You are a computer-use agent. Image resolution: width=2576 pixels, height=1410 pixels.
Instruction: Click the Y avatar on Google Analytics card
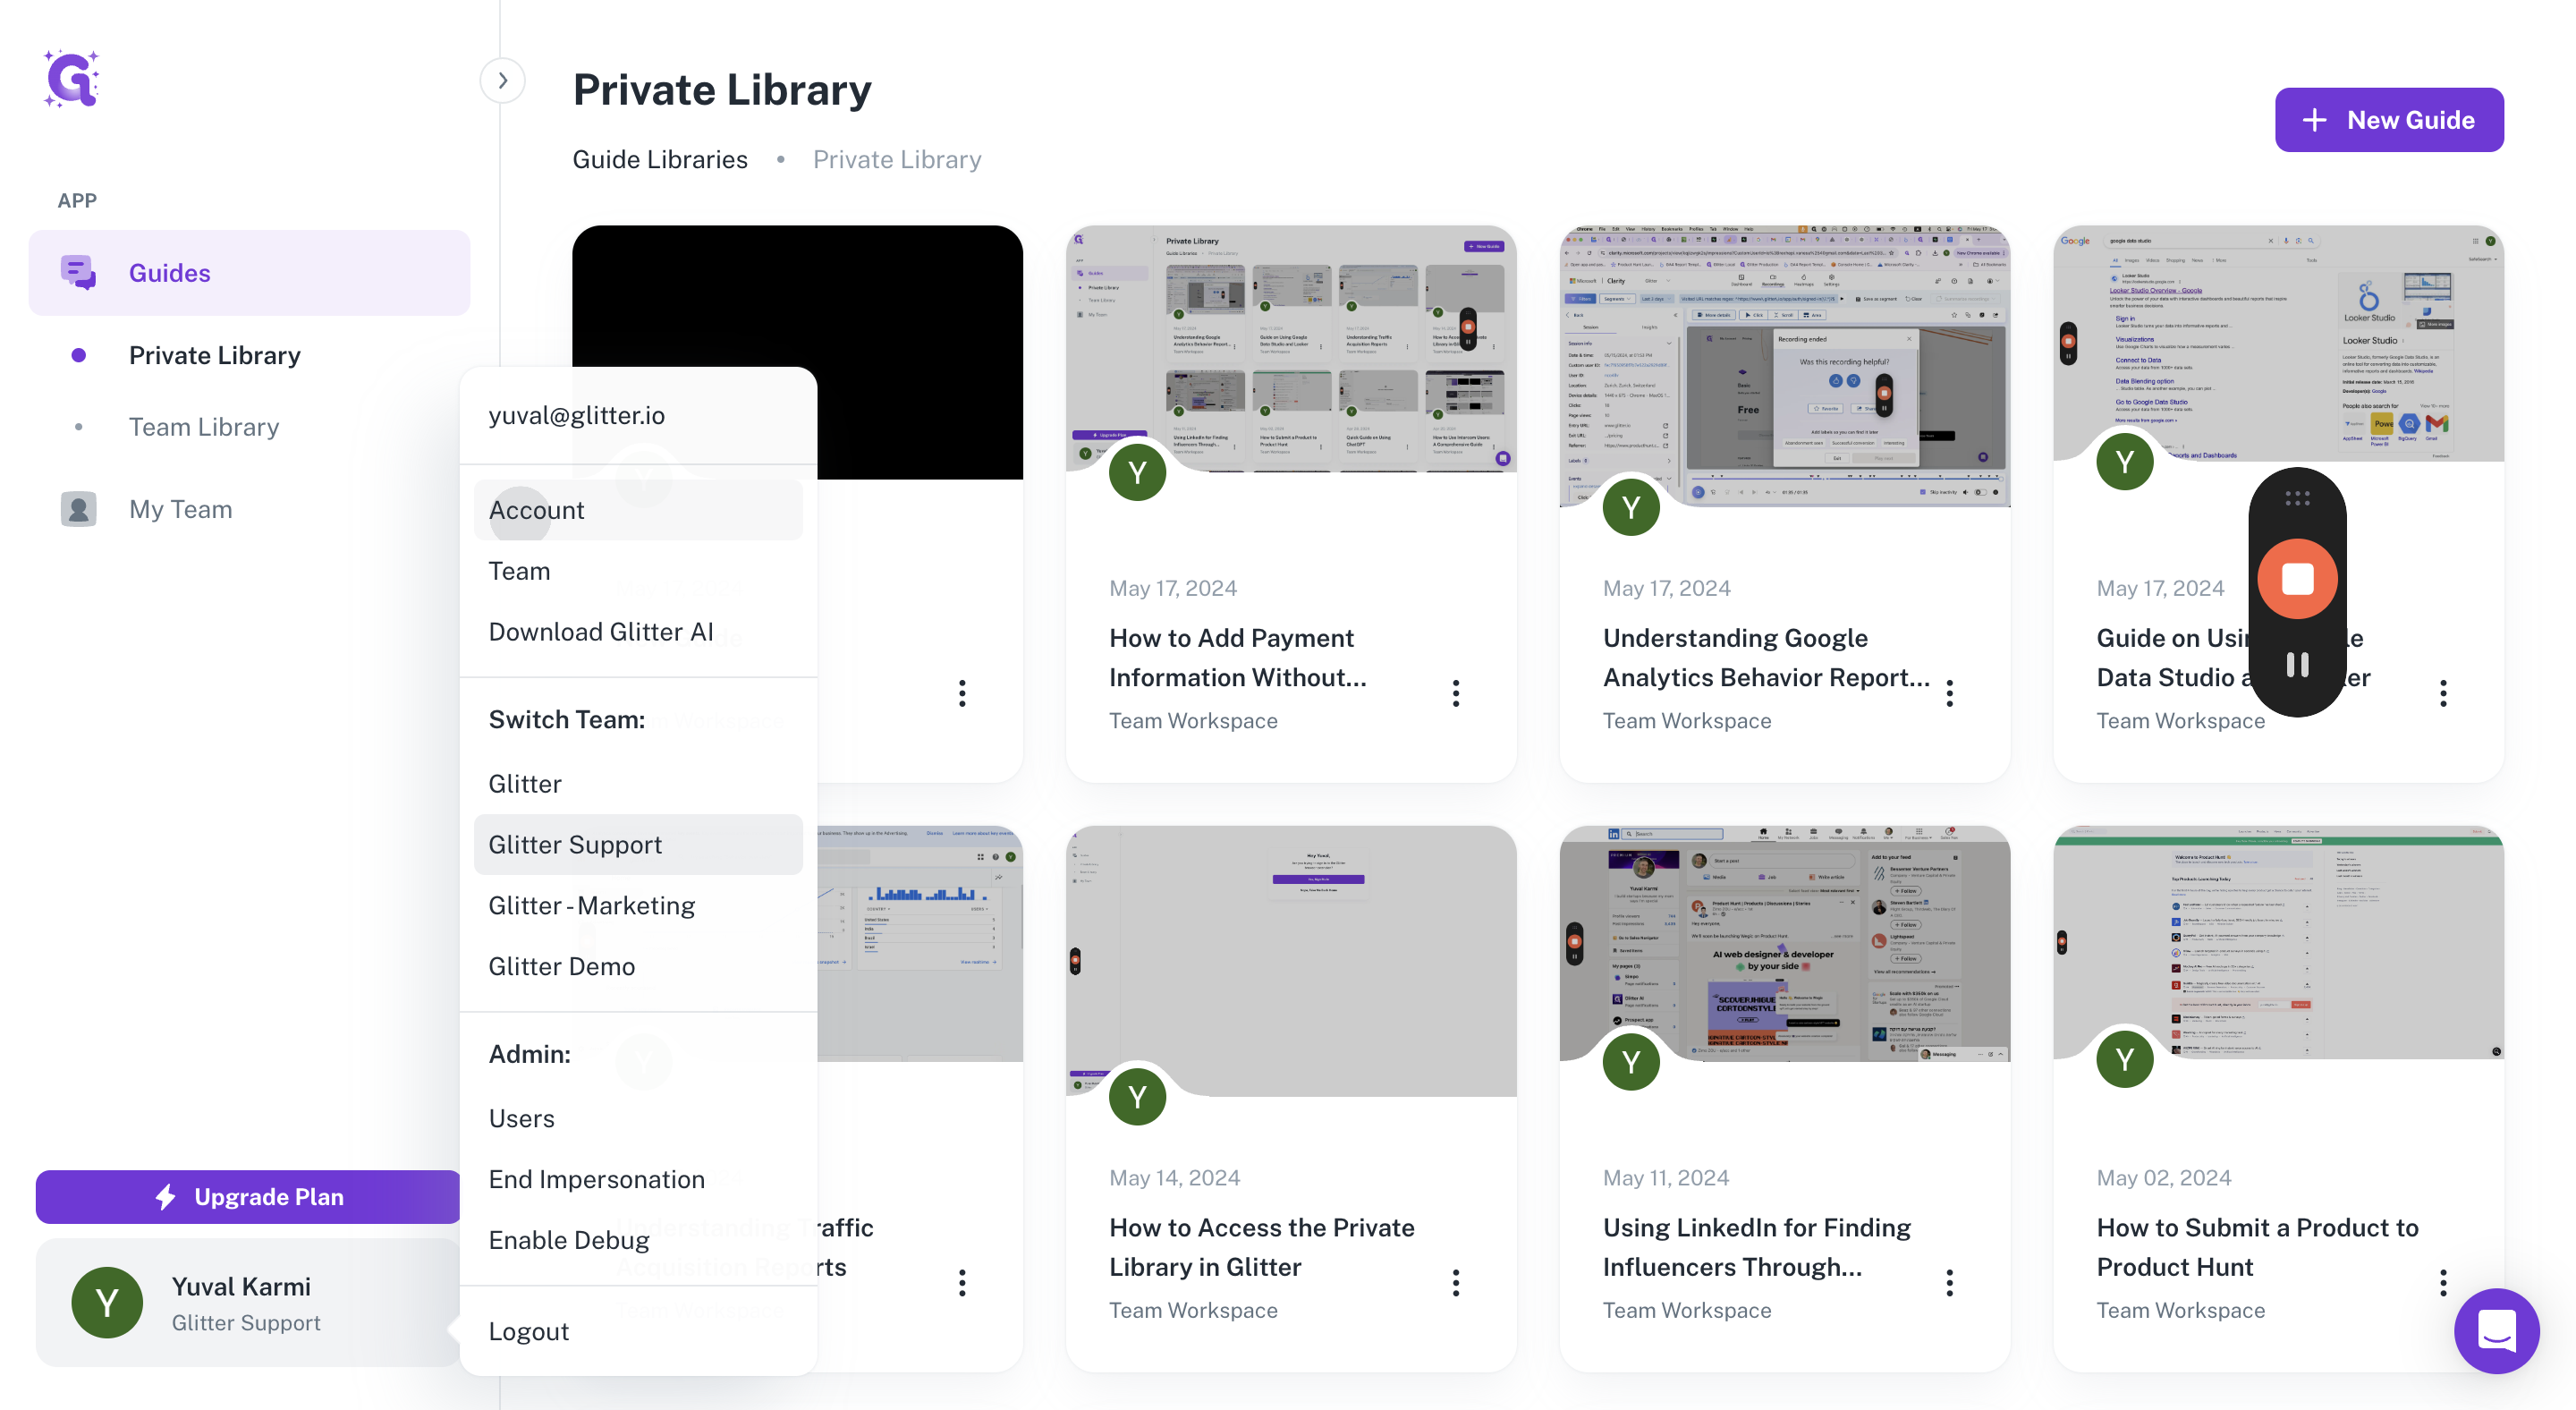tap(1631, 507)
